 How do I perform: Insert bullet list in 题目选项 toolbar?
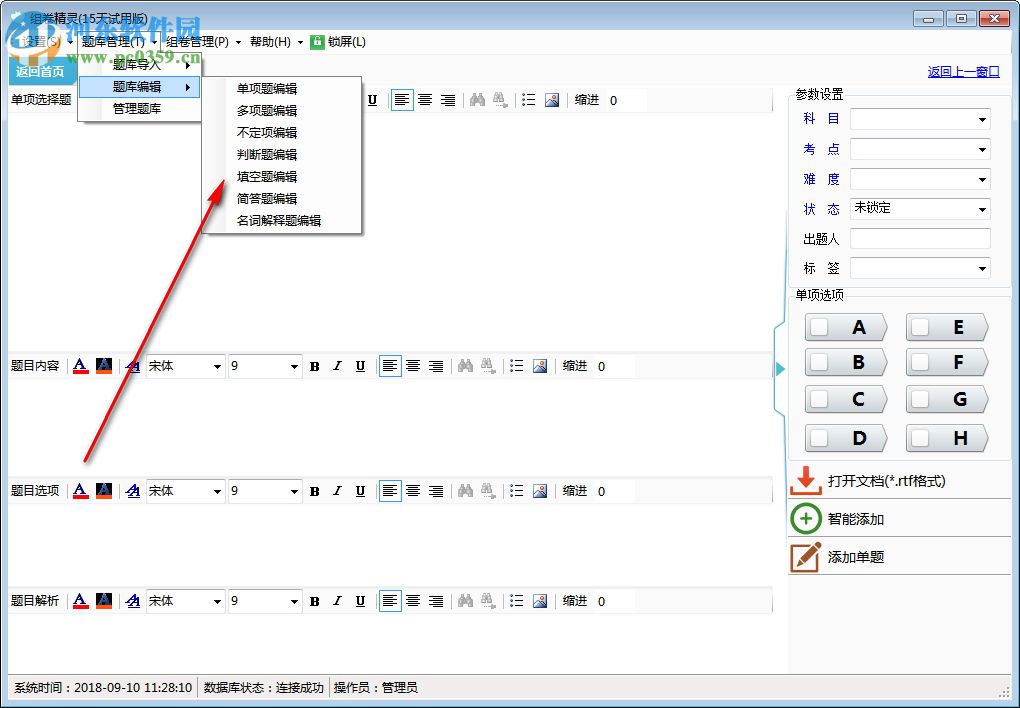tap(517, 491)
